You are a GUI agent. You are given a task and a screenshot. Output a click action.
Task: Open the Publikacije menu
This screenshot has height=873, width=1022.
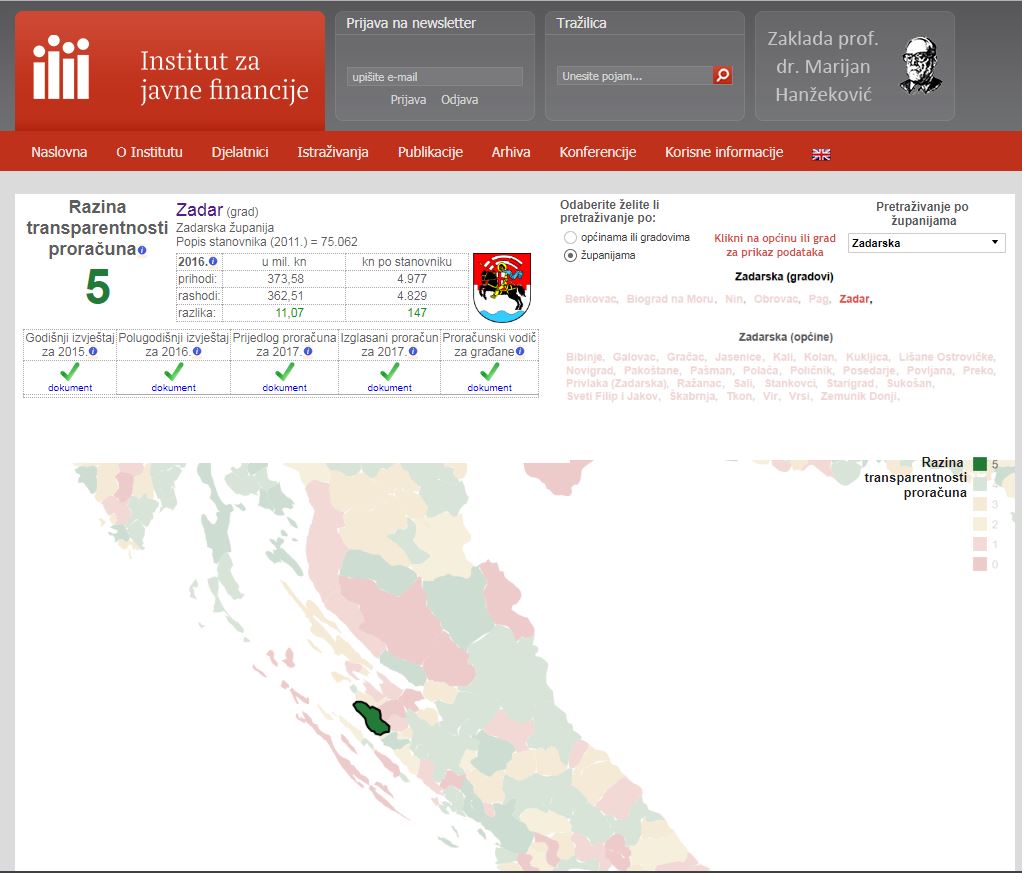pyautogui.click(x=430, y=153)
